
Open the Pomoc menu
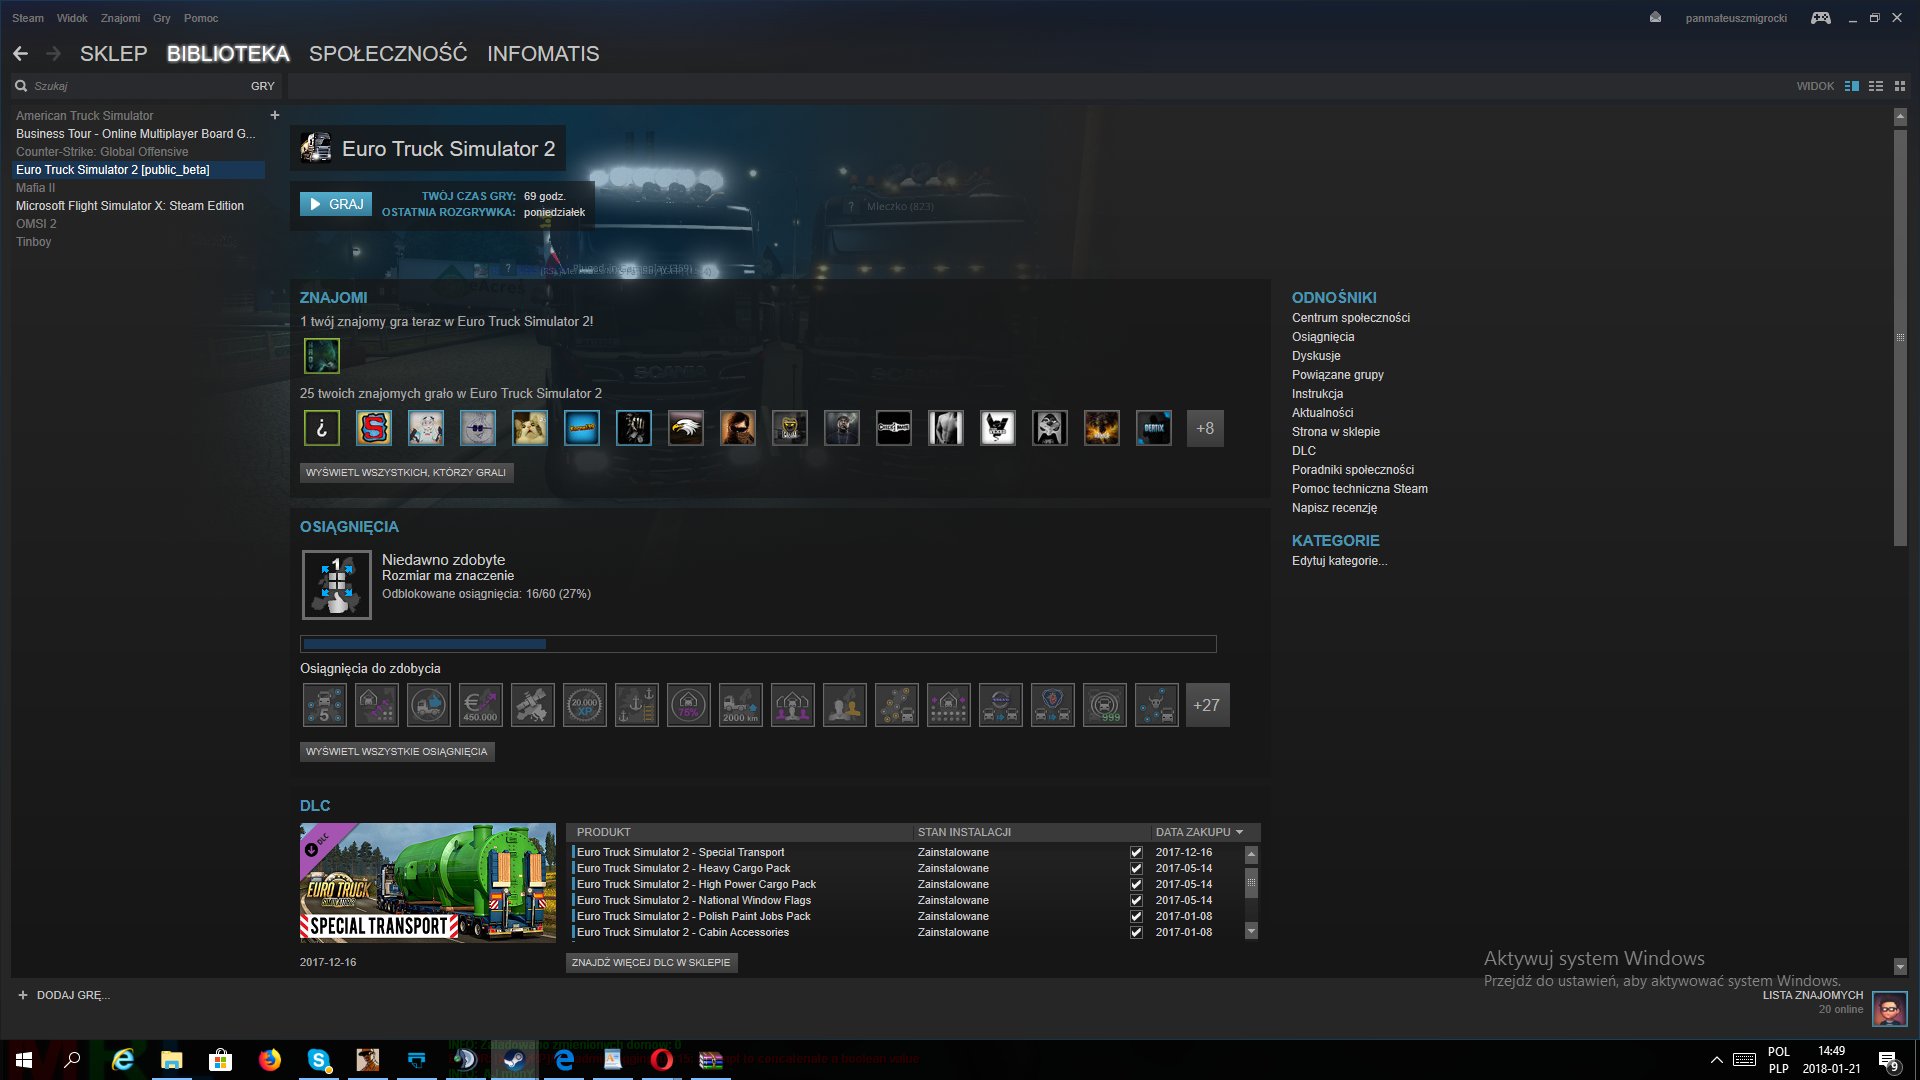(201, 18)
